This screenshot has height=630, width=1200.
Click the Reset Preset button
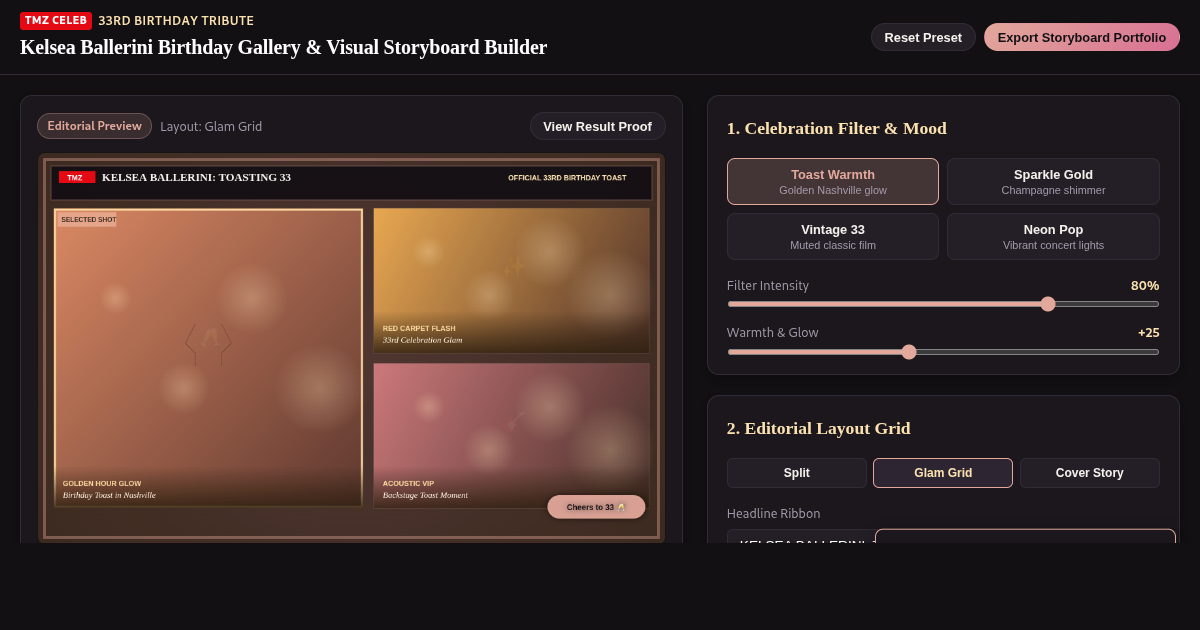pyautogui.click(x=923, y=37)
